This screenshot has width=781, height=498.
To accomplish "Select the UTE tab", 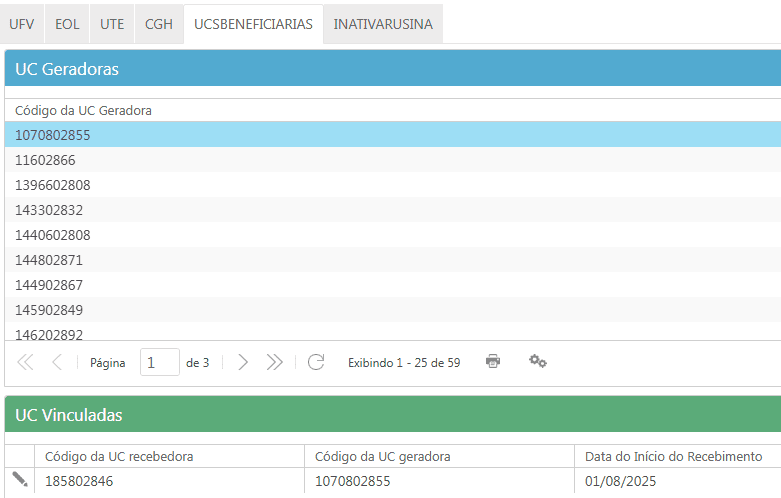I will [113, 24].
